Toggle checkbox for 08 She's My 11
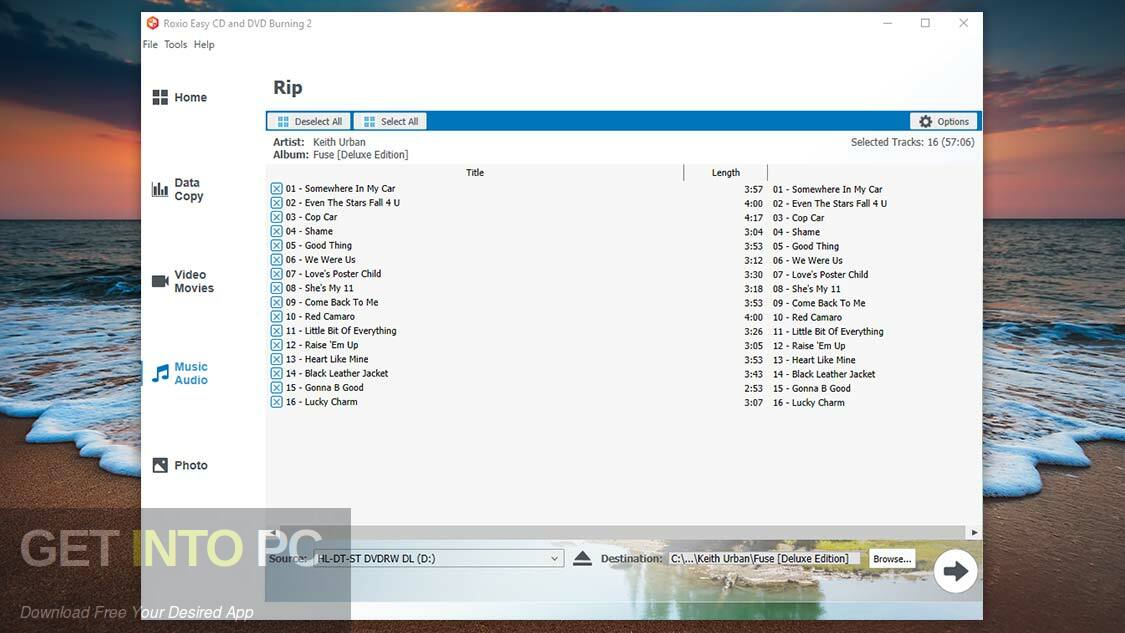Viewport: 1125px width, 633px height. [x=276, y=288]
